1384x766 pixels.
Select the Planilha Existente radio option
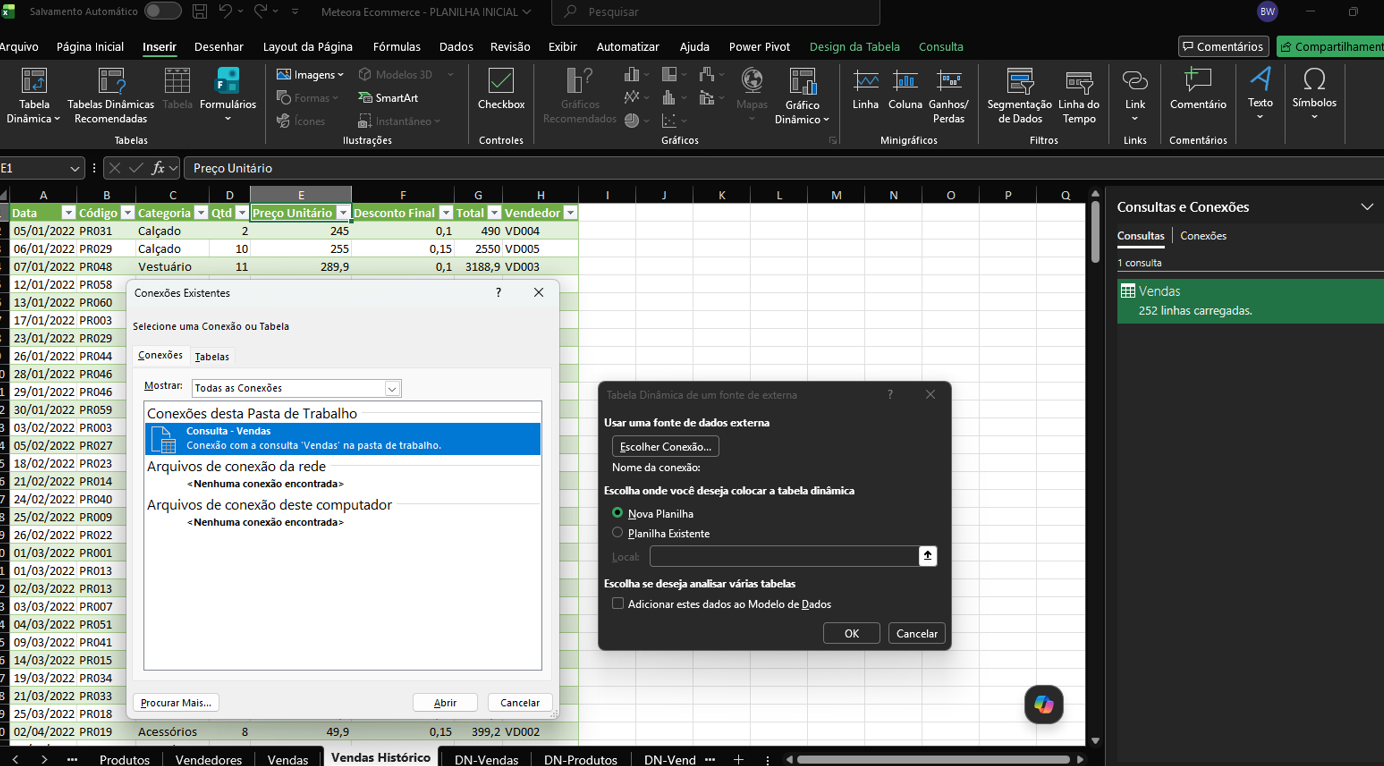click(x=617, y=533)
